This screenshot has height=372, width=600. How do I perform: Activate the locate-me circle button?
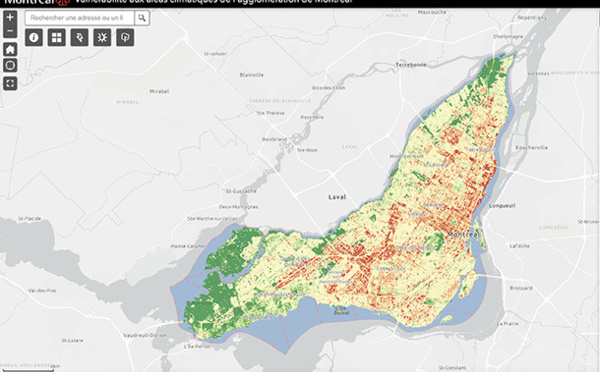[x=10, y=65]
